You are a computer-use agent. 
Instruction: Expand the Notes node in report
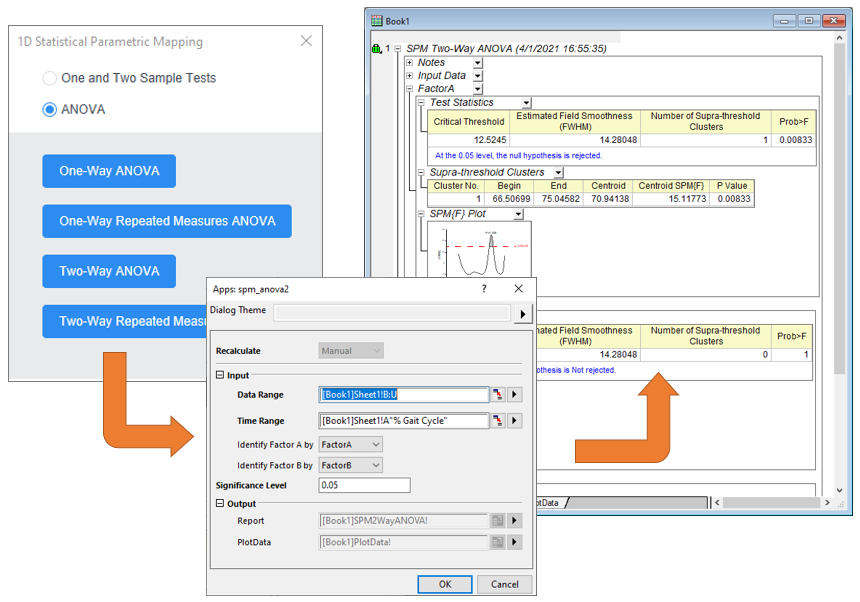[x=410, y=63]
